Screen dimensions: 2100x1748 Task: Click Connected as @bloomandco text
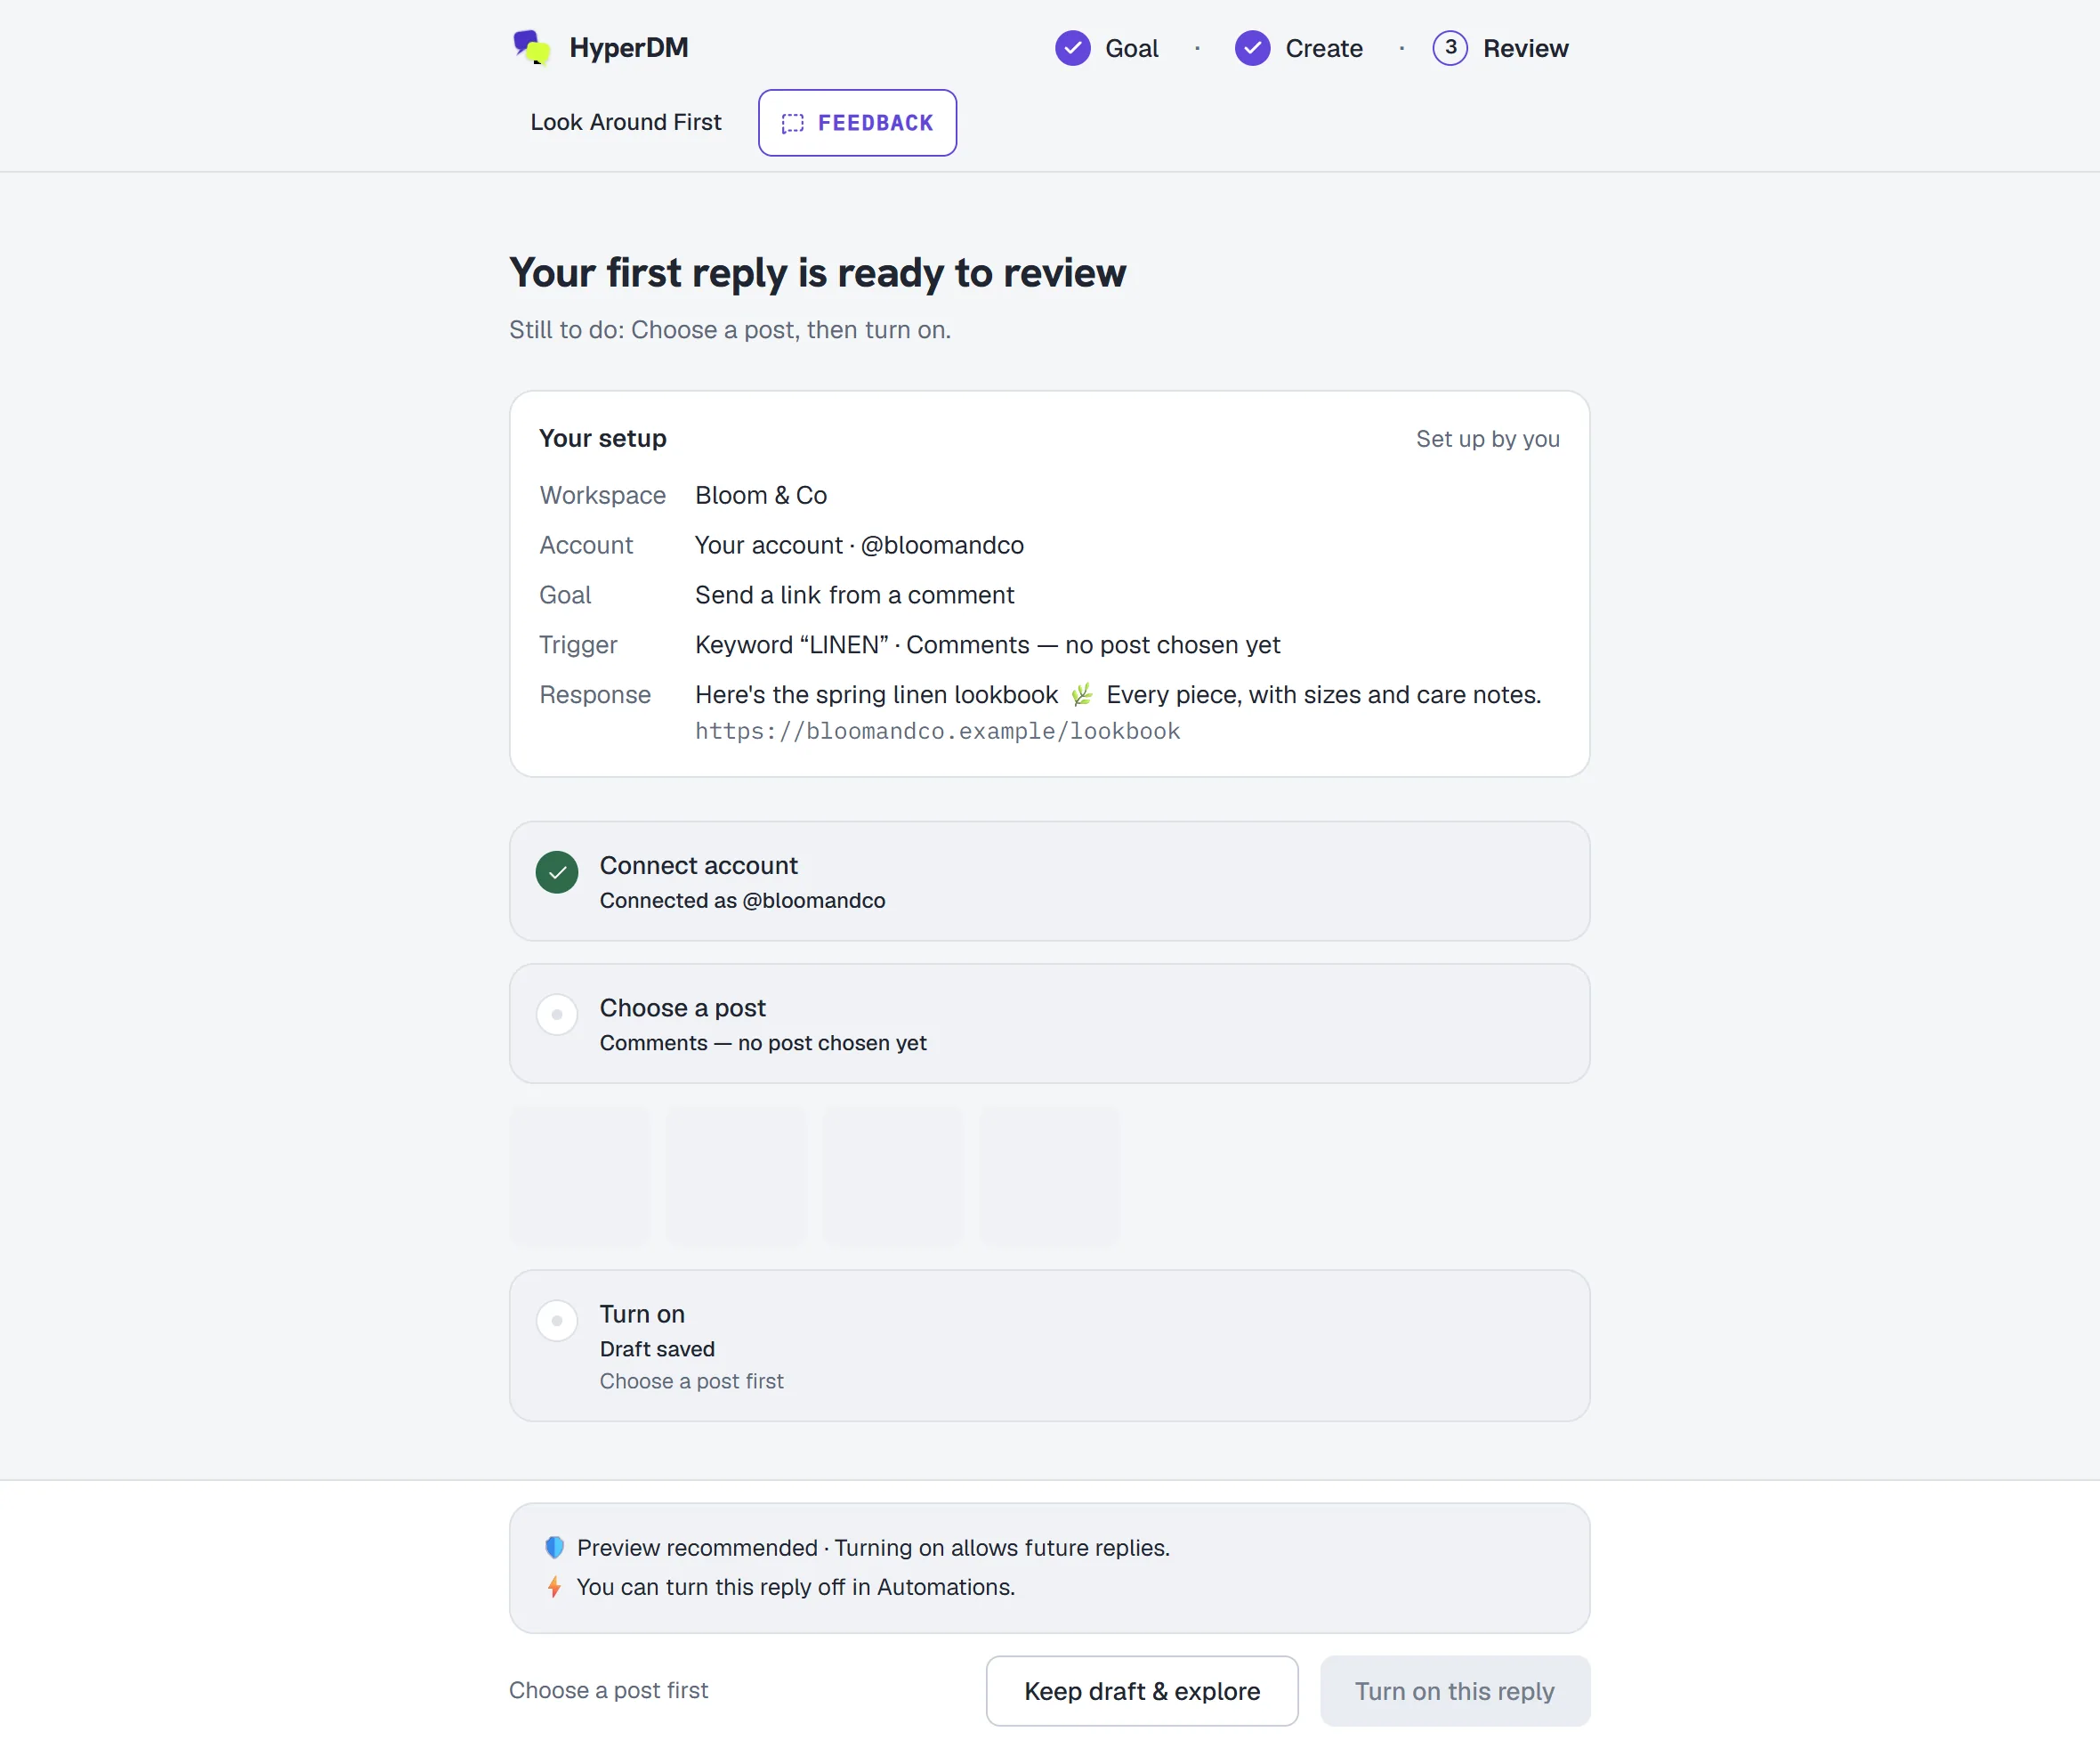pos(742,900)
